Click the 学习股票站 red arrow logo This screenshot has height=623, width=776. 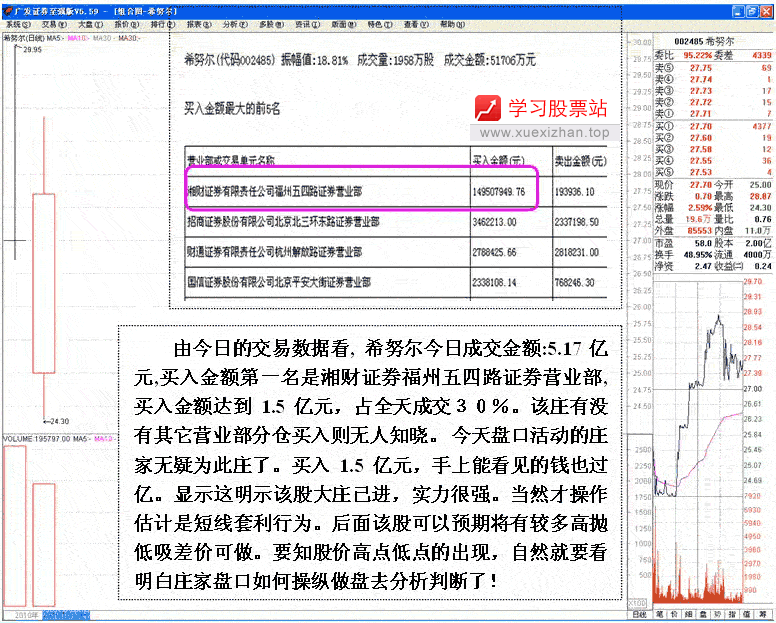tap(488, 108)
